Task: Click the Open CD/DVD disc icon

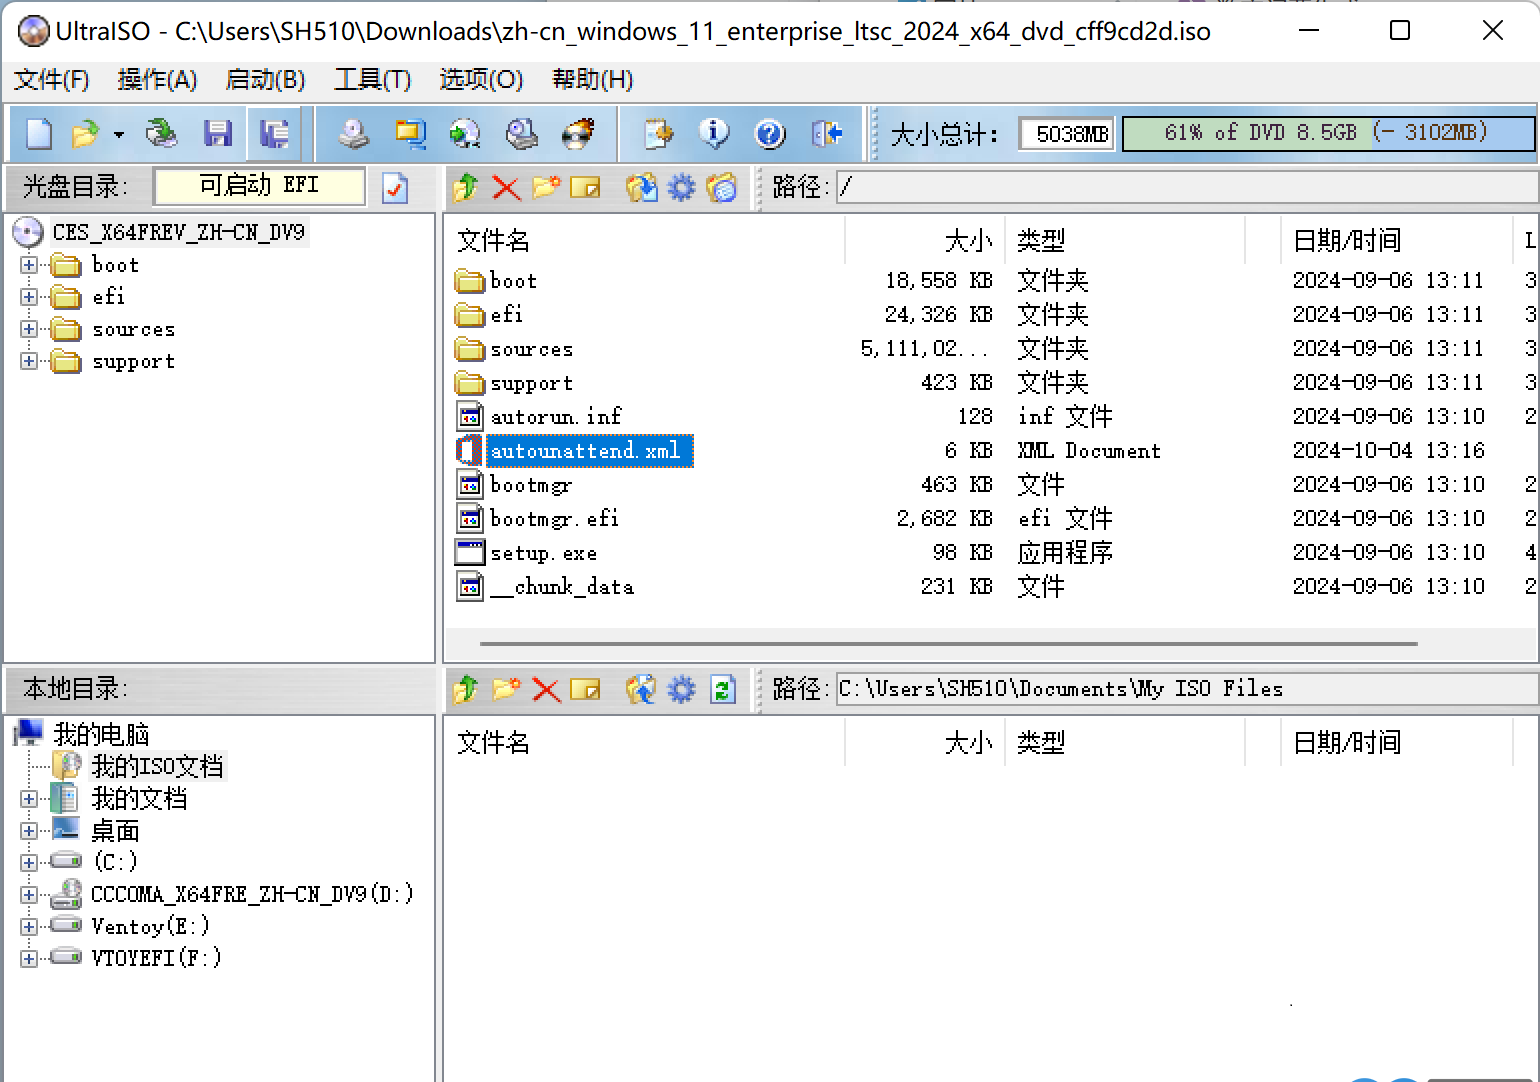Action: tap(161, 133)
